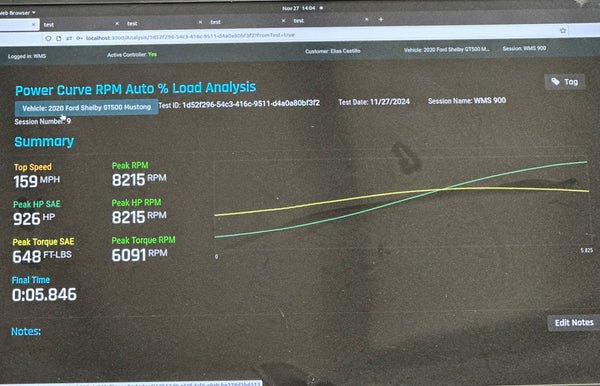Click the key icon in address bar
Screen dimensions: 600x386
[x=79, y=38]
